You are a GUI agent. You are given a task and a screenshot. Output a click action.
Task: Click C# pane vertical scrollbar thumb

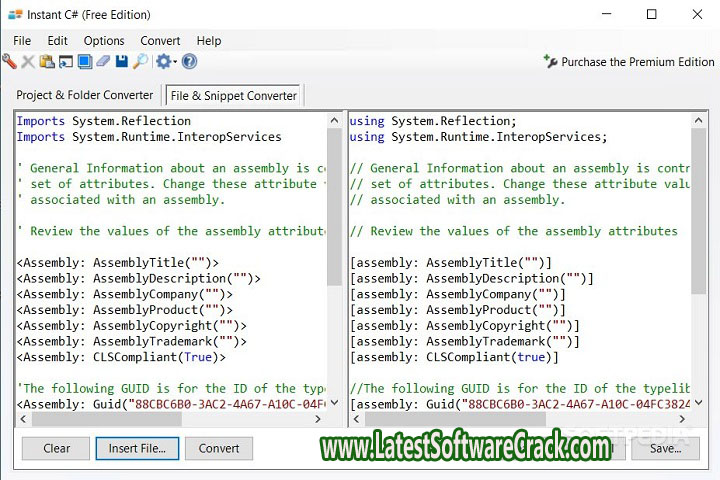pos(698,211)
